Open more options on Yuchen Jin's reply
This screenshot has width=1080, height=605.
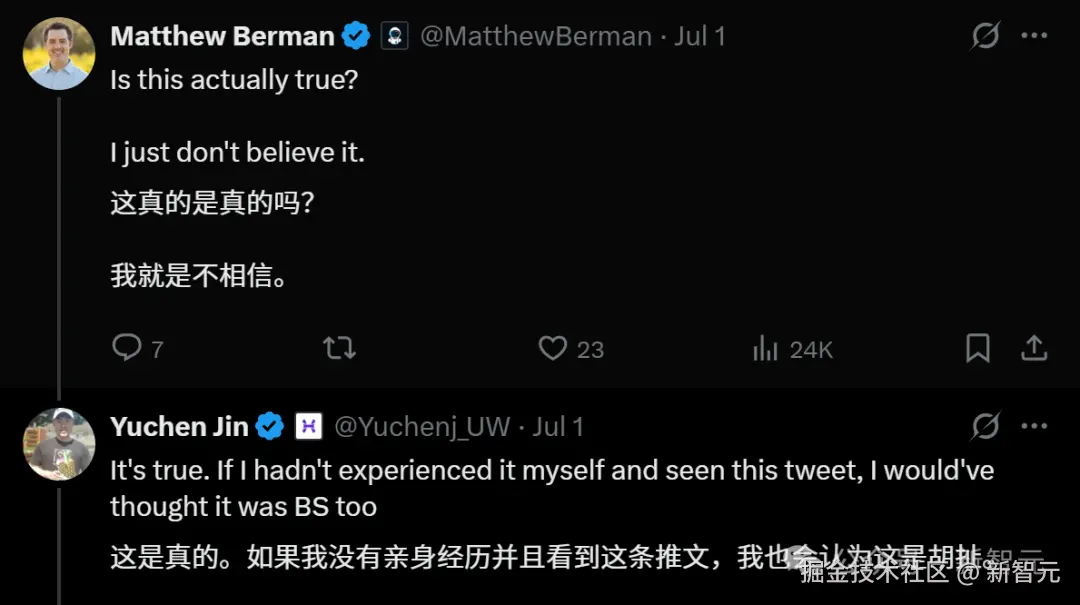click(x=1034, y=427)
